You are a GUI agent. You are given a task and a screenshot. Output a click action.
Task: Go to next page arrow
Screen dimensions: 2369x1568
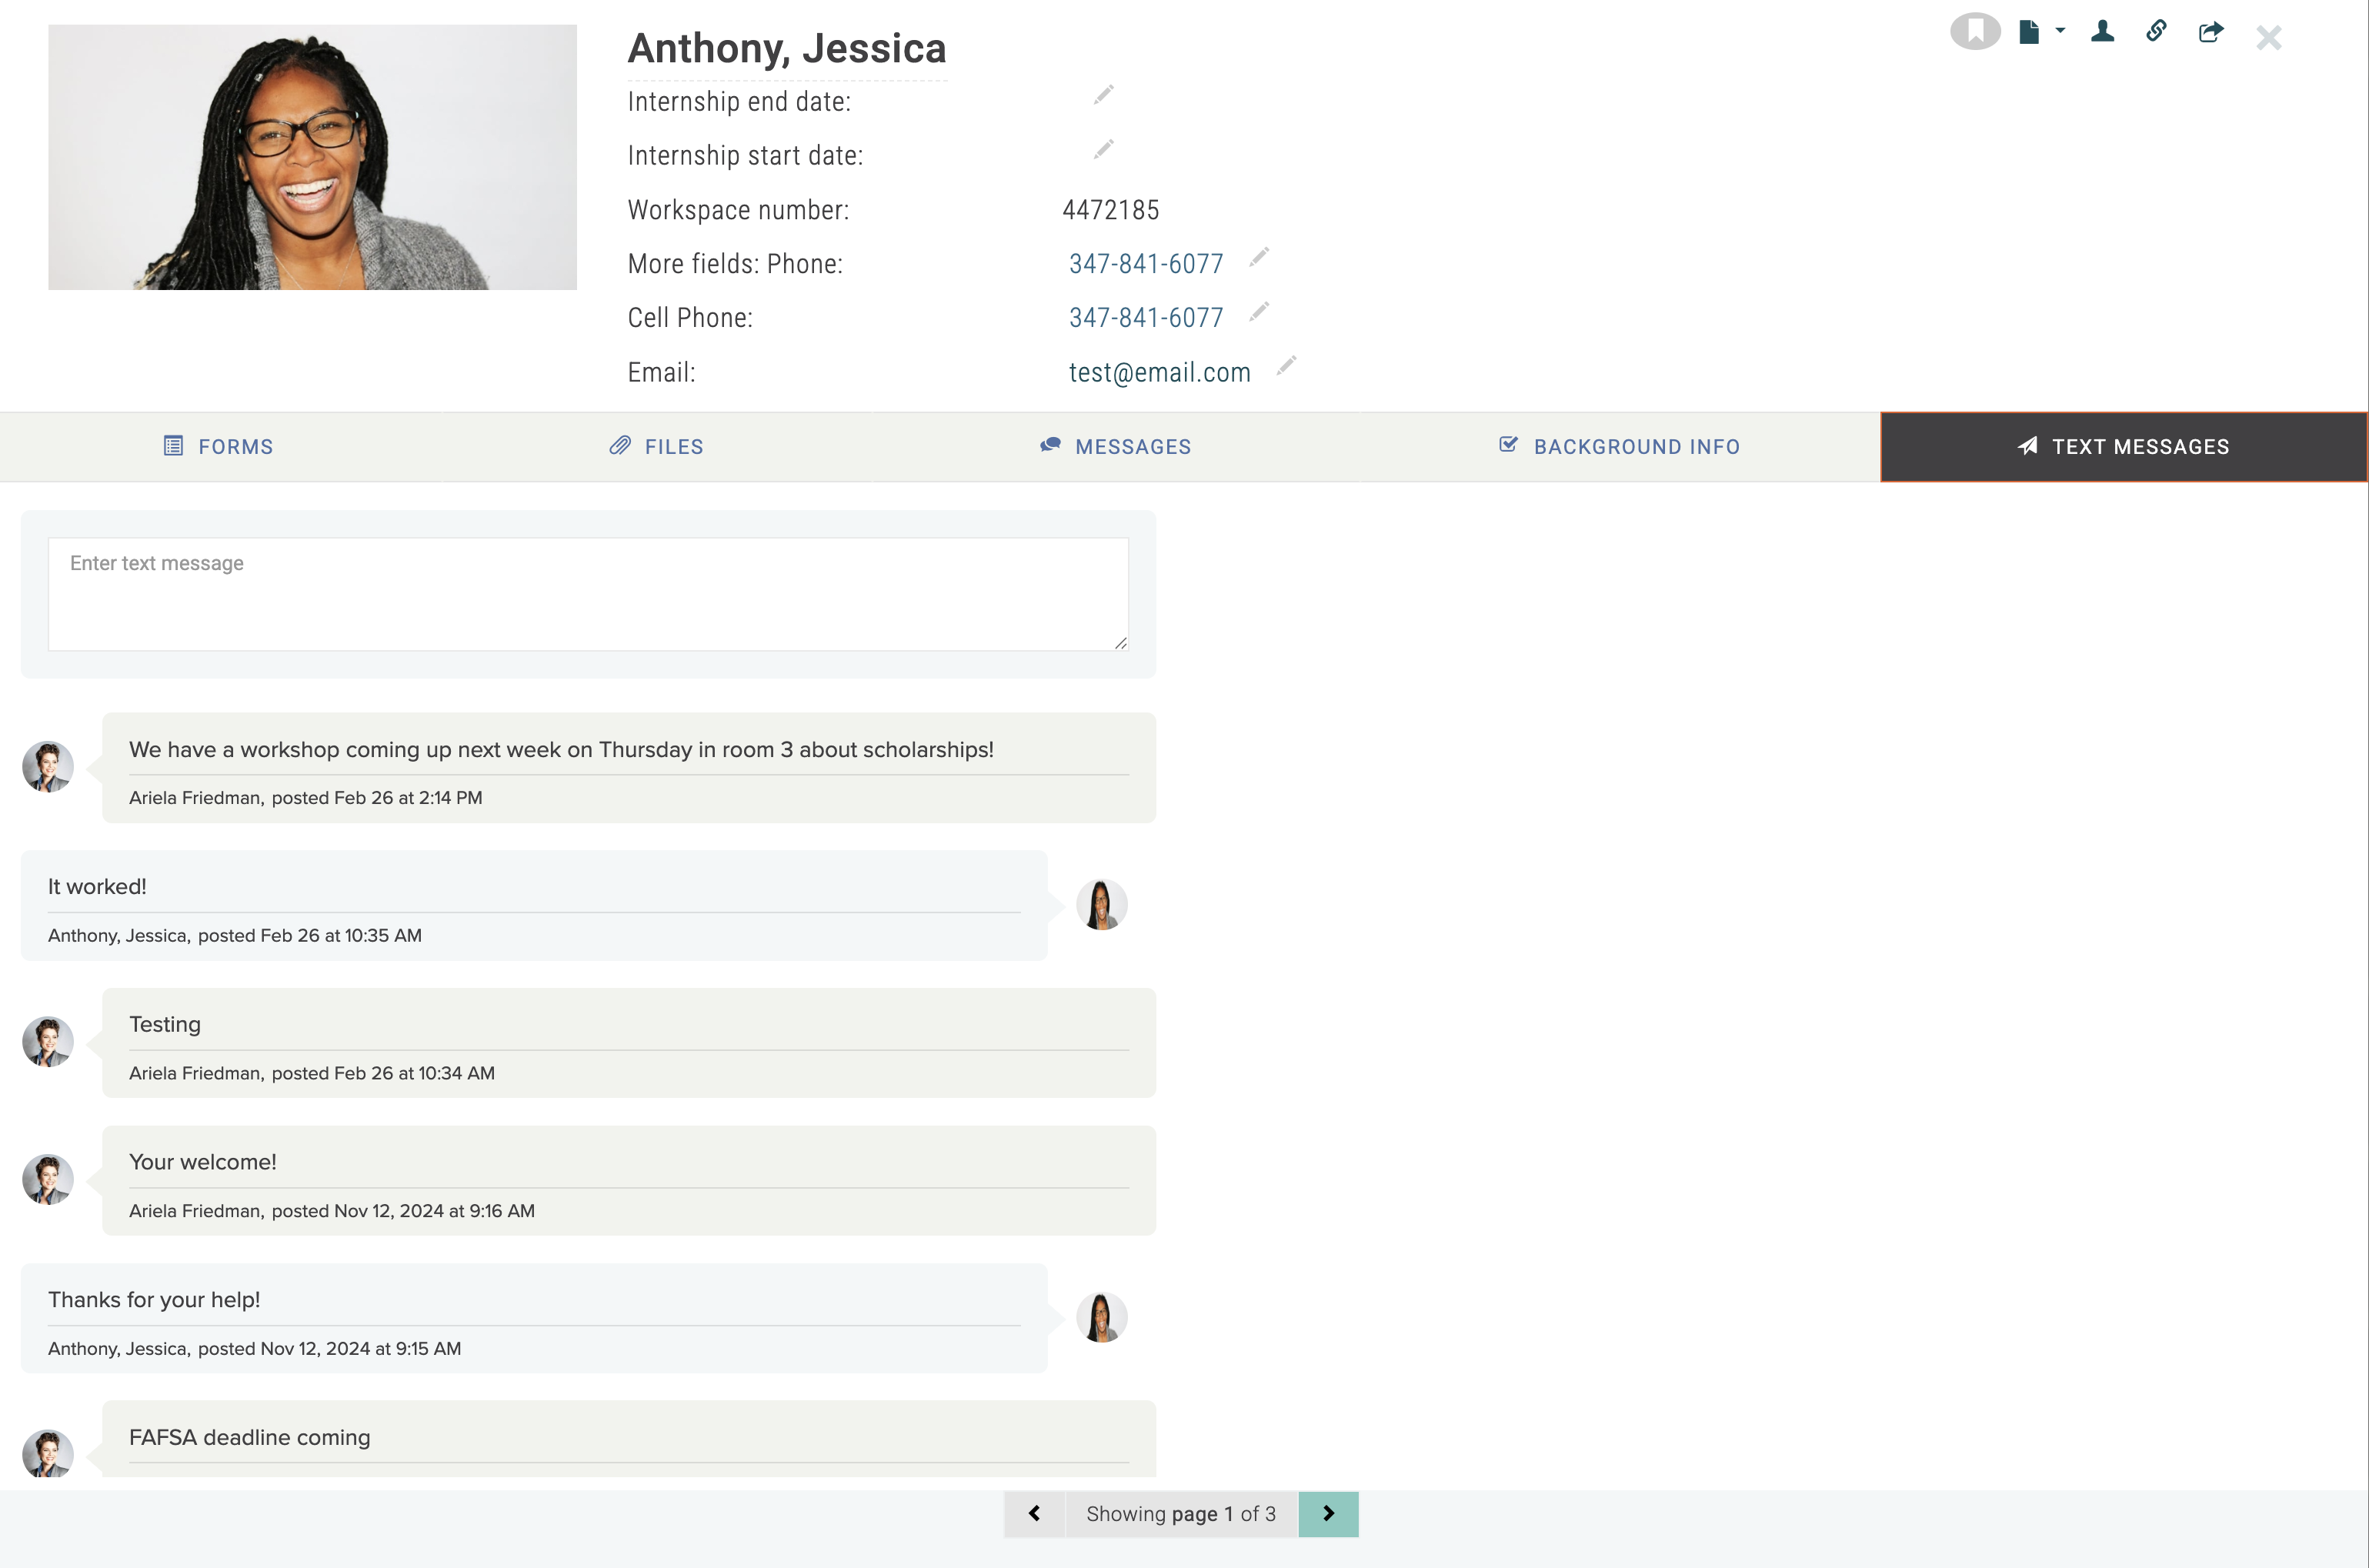tap(1328, 1514)
